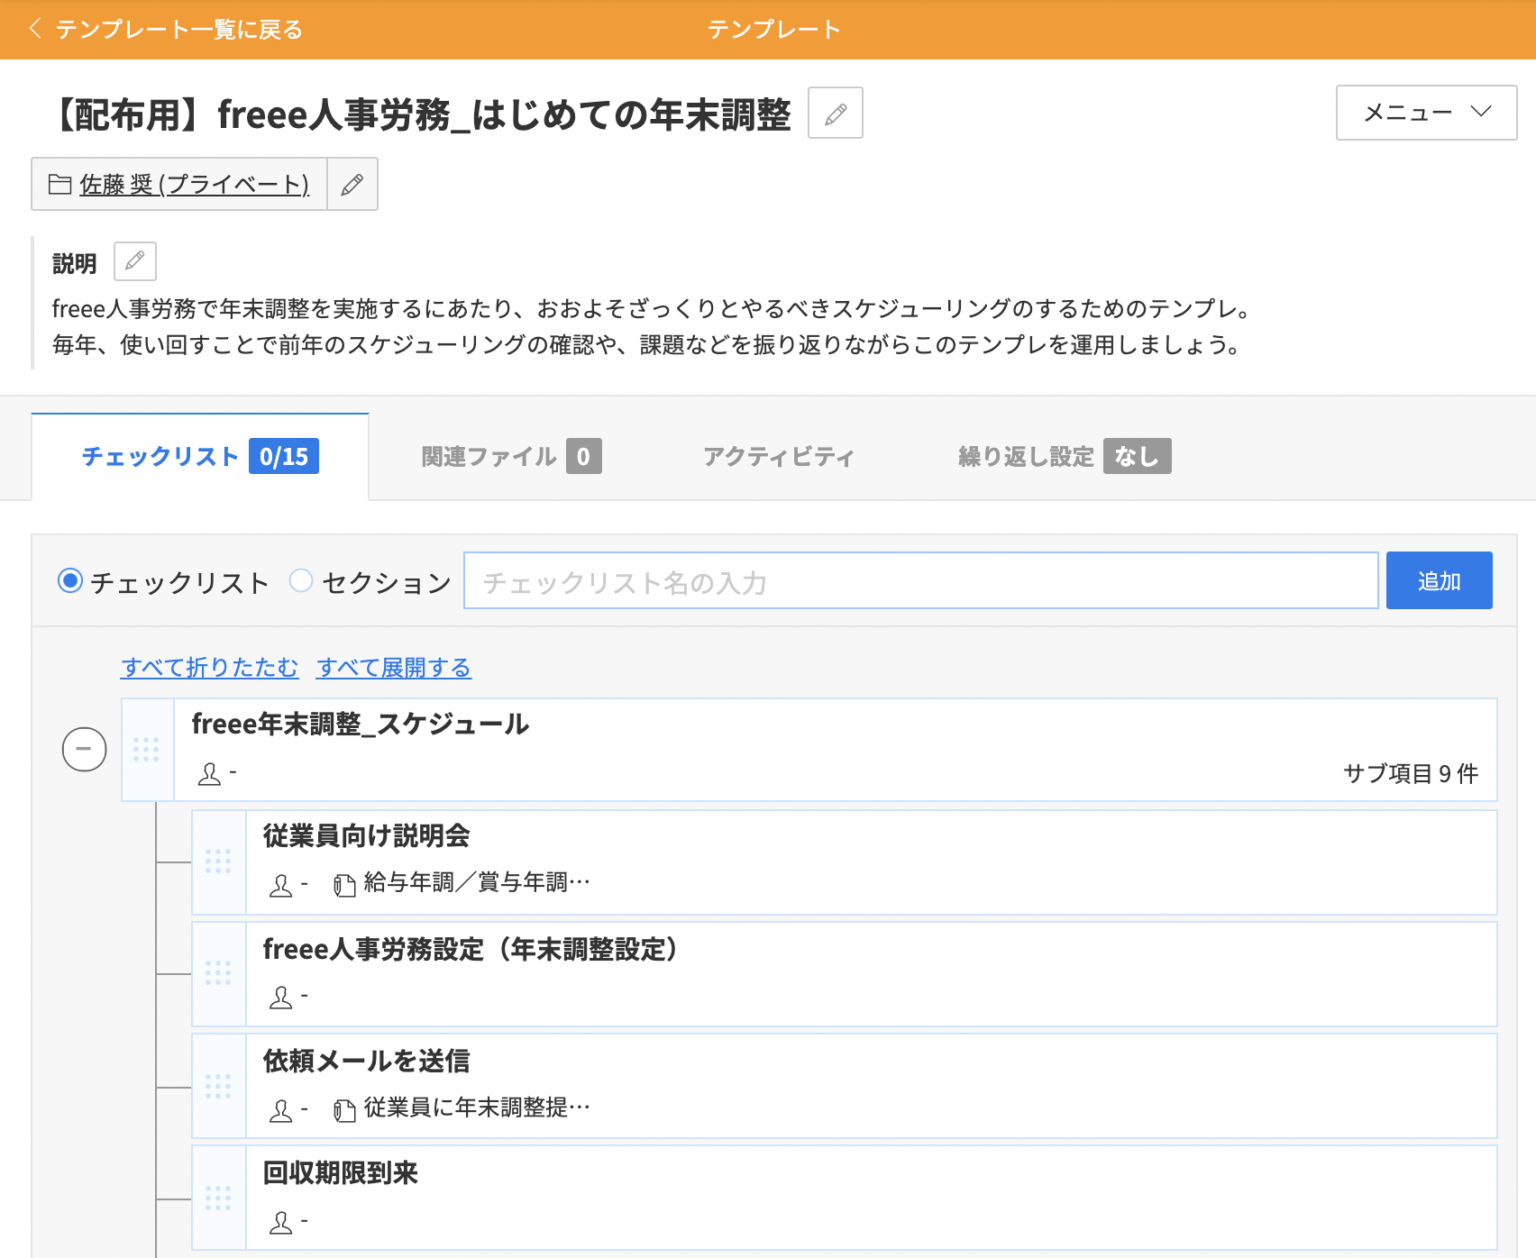Click the folder icon beside 佐藤 奨
Viewport: 1536px width, 1258px height.
click(x=60, y=184)
